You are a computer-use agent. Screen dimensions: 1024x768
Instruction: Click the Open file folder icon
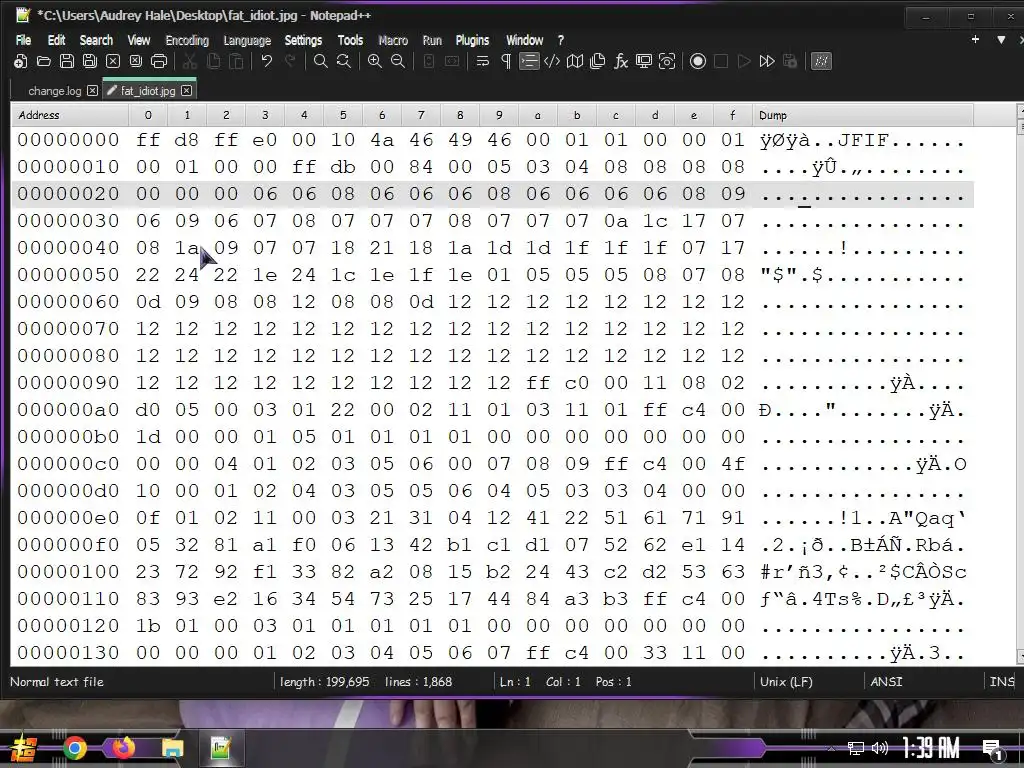[44, 61]
